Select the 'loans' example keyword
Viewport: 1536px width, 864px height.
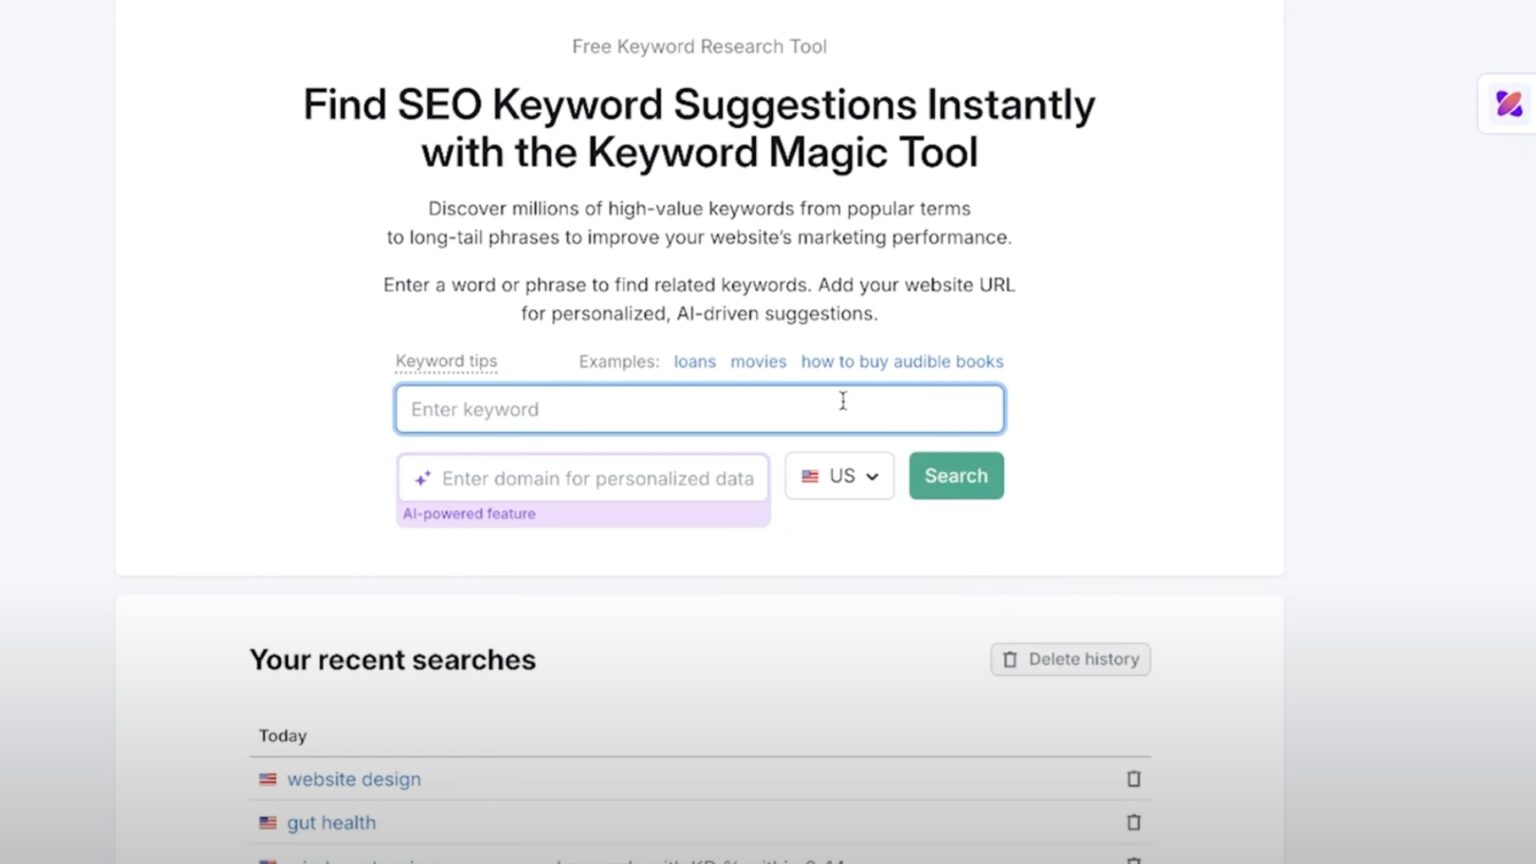pyautogui.click(x=694, y=362)
